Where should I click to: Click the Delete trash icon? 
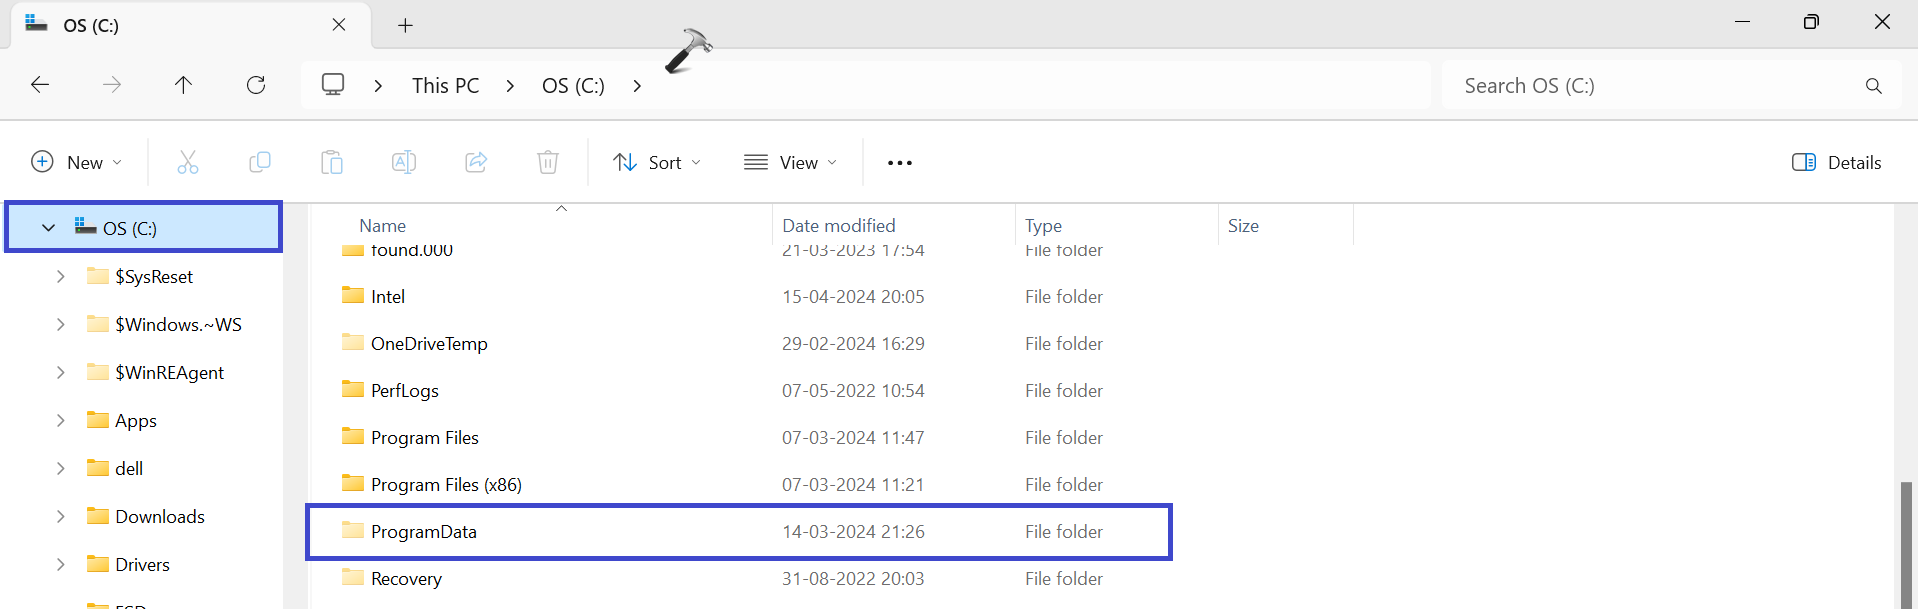[548, 162]
